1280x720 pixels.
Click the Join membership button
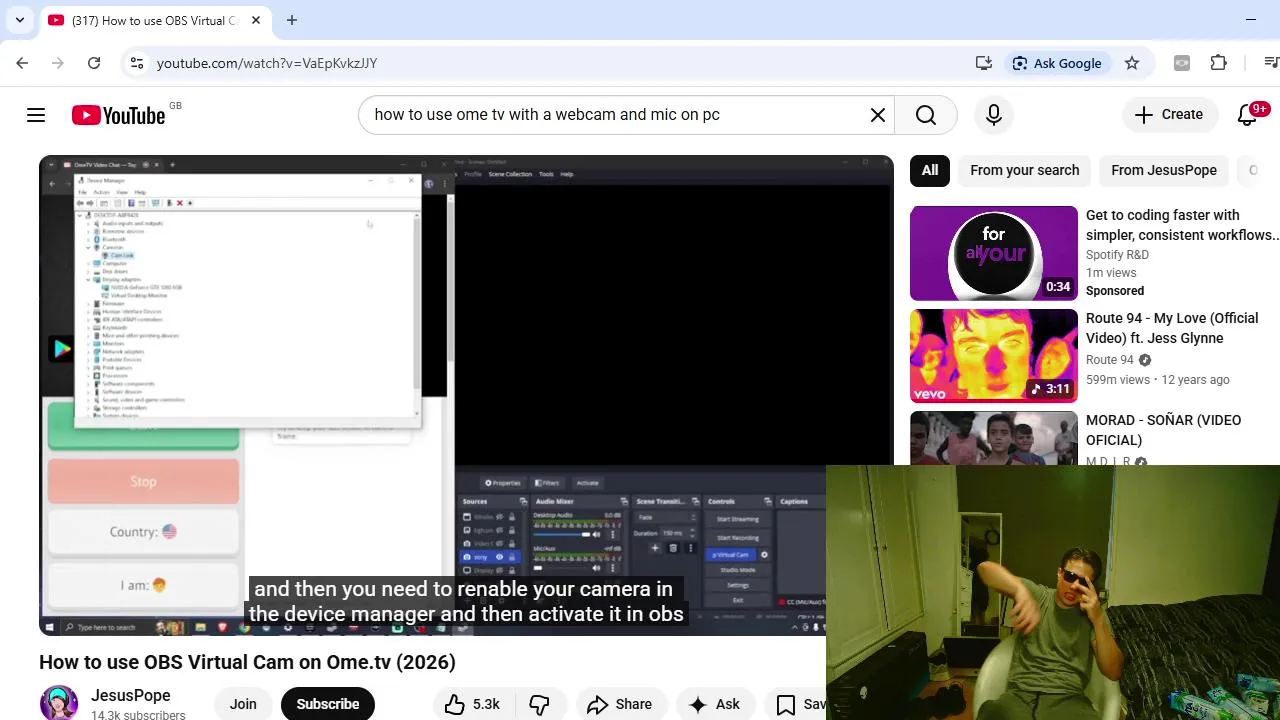(x=243, y=704)
